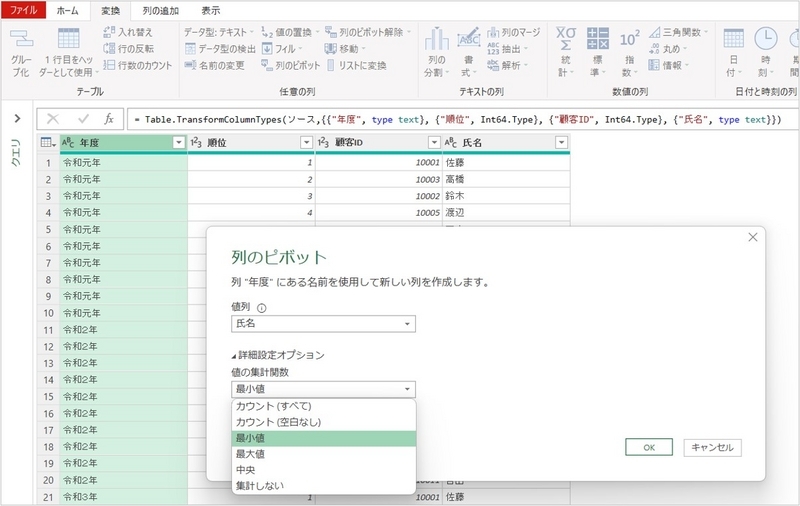Open 三角関数 (Trigonometry) menu
Viewport: 800px width, 506px height.
[679, 32]
